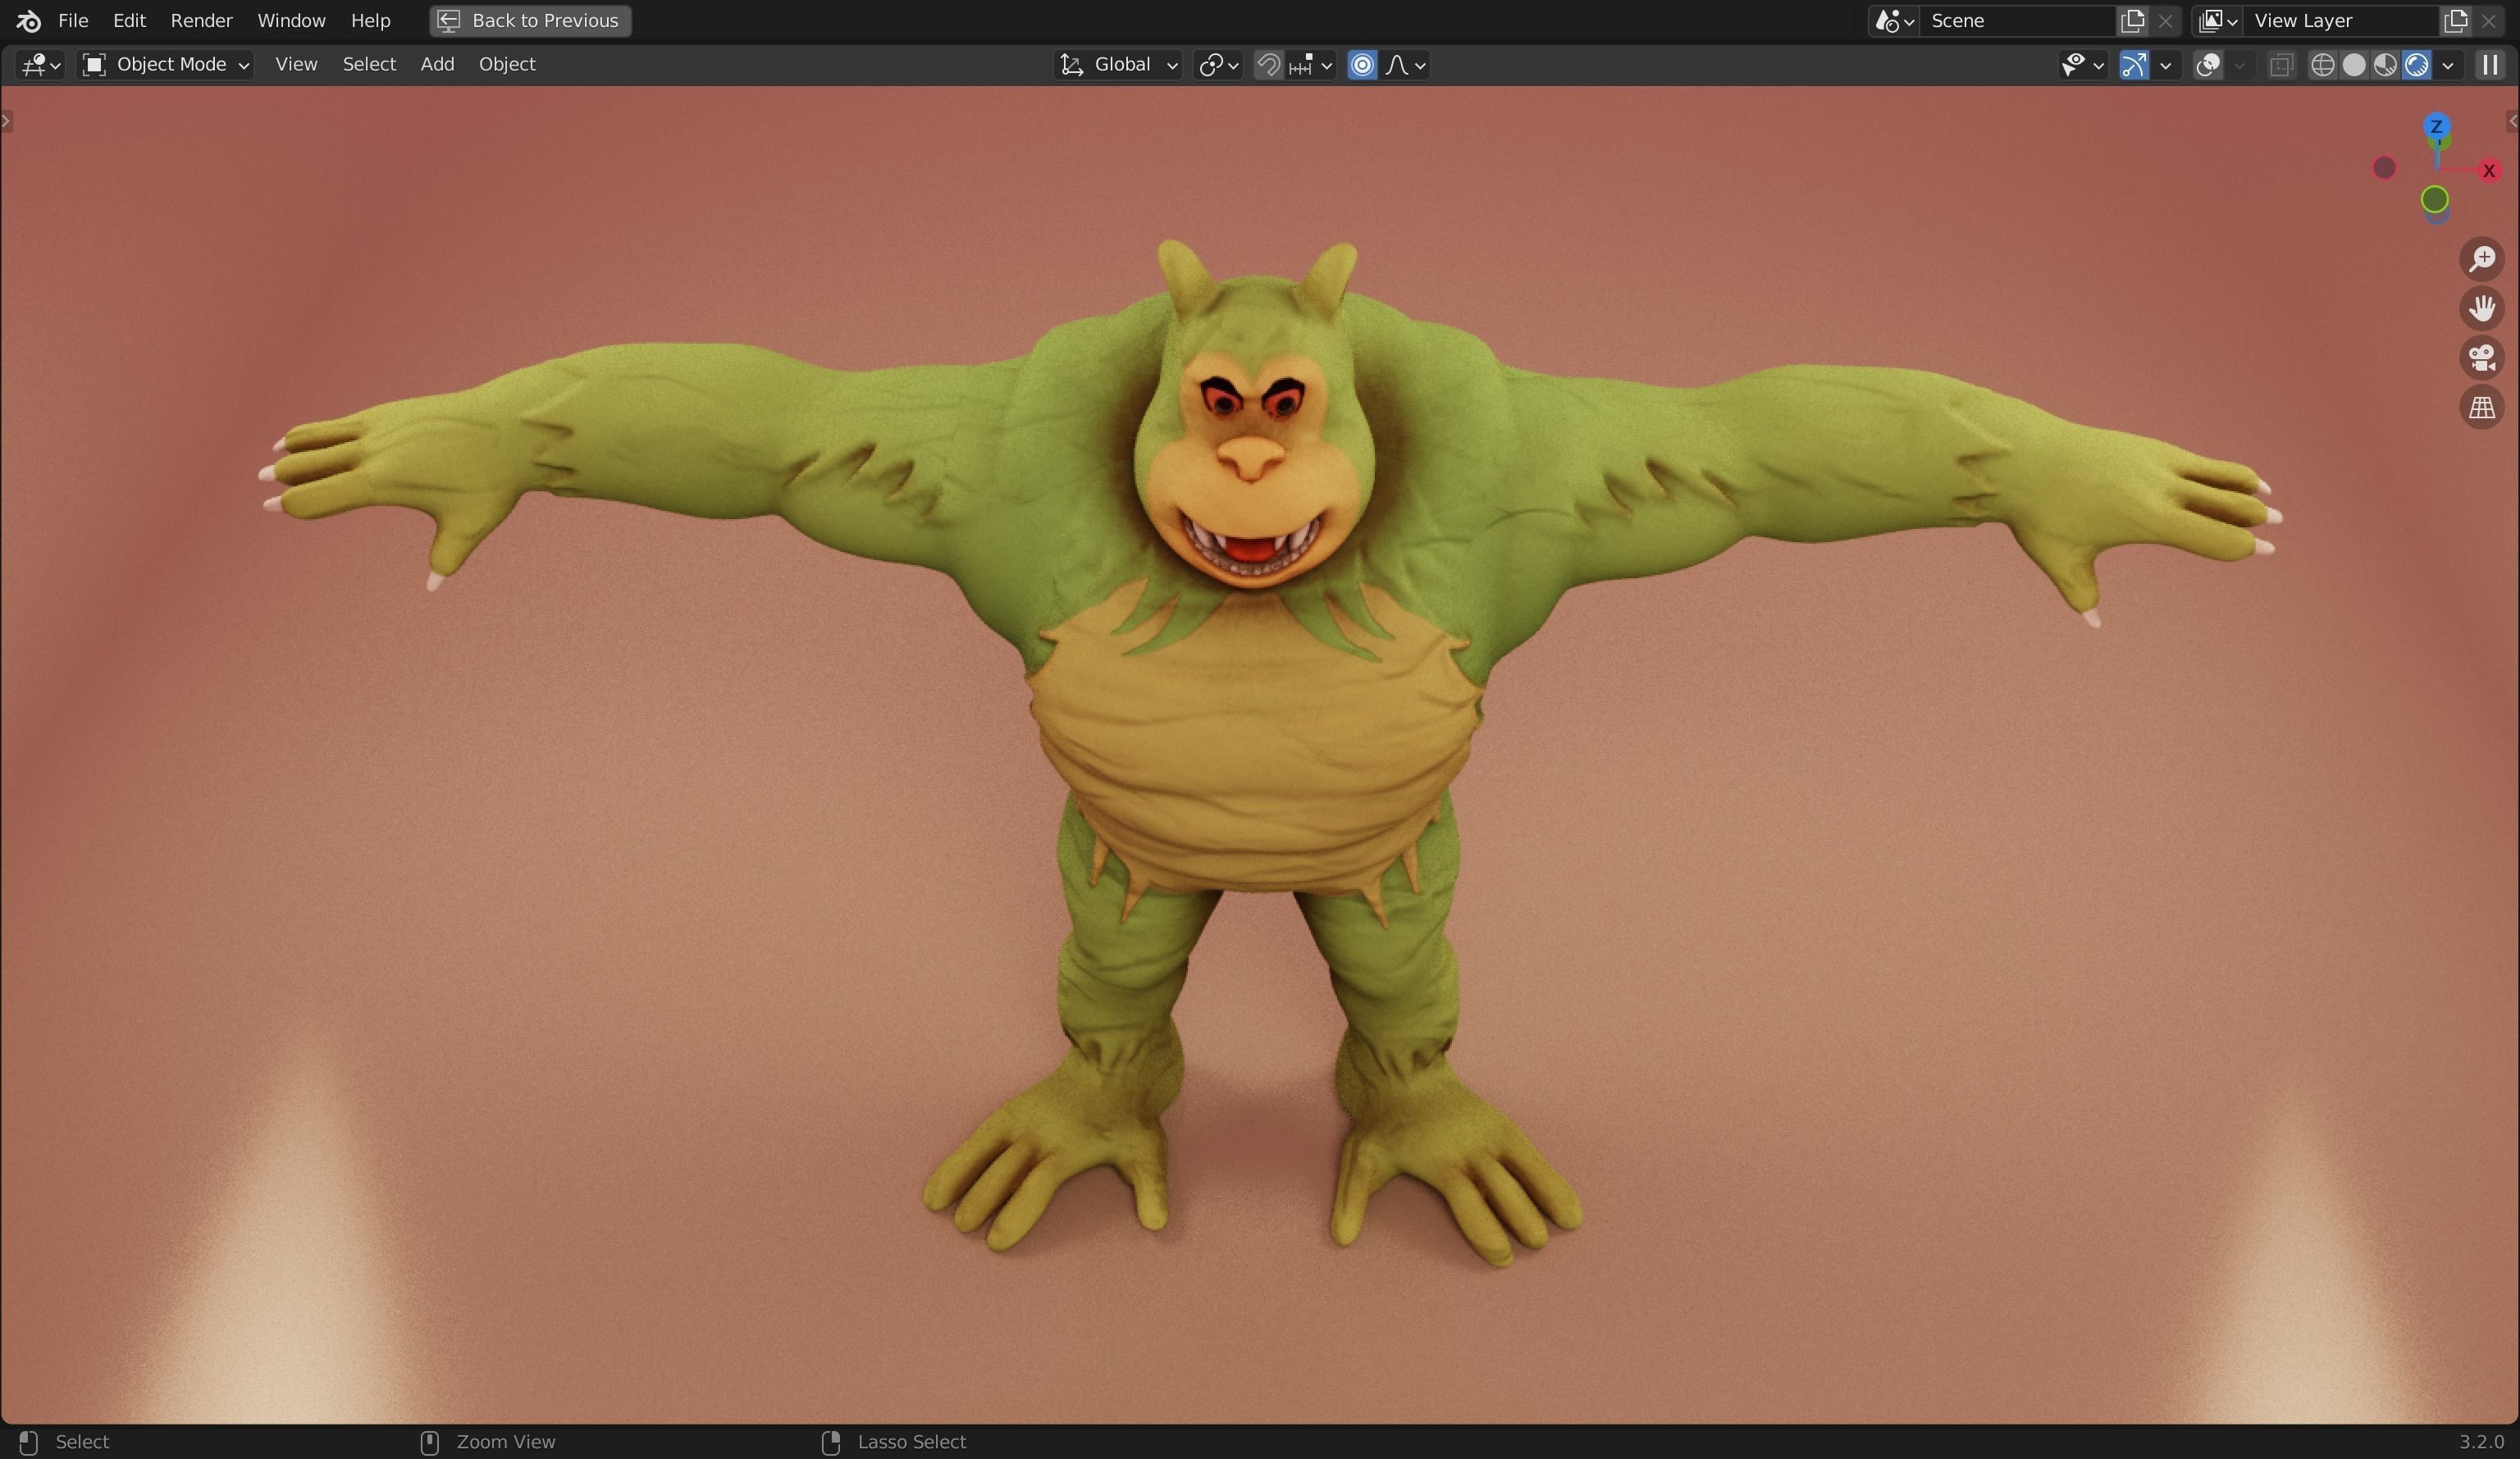2520x1459 pixels.
Task: Click the 3.2.0 version label
Action: pyautogui.click(x=2481, y=1442)
